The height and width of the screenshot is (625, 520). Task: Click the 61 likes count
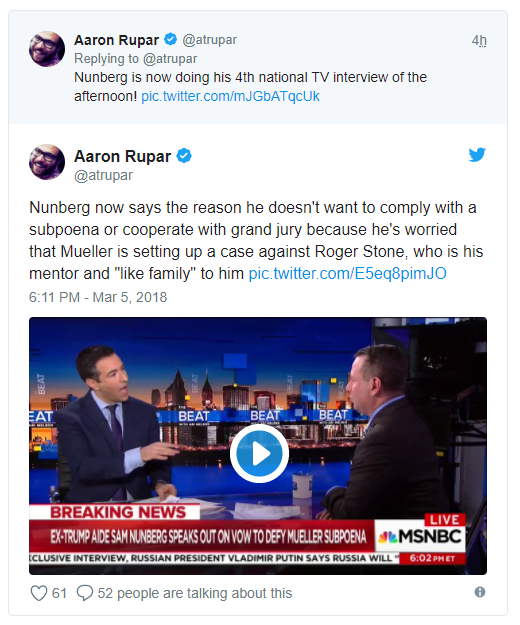point(59,593)
